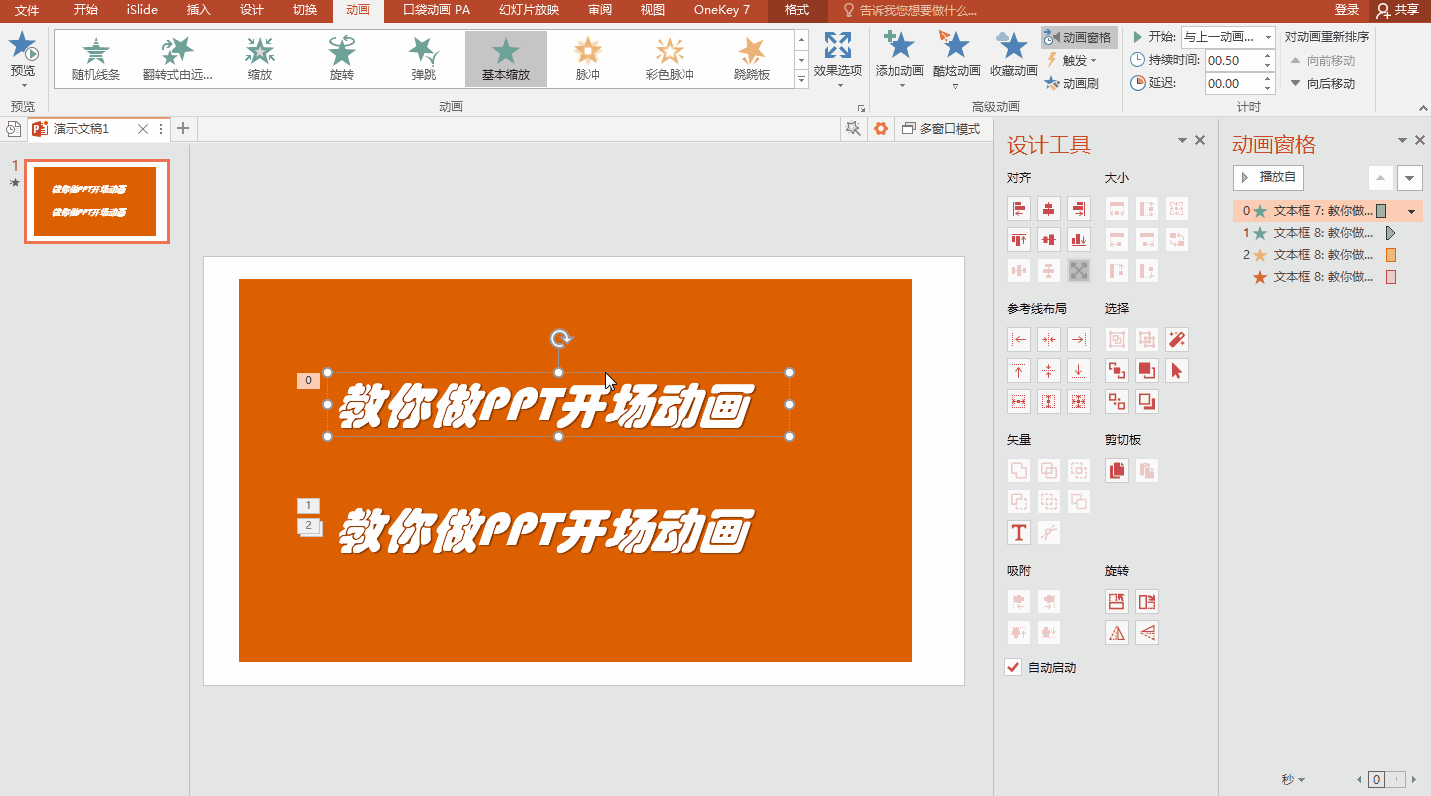Select animation entry 1 文本框 8
The width and height of the screenshot is (1431, 796).
[1327, 233]
